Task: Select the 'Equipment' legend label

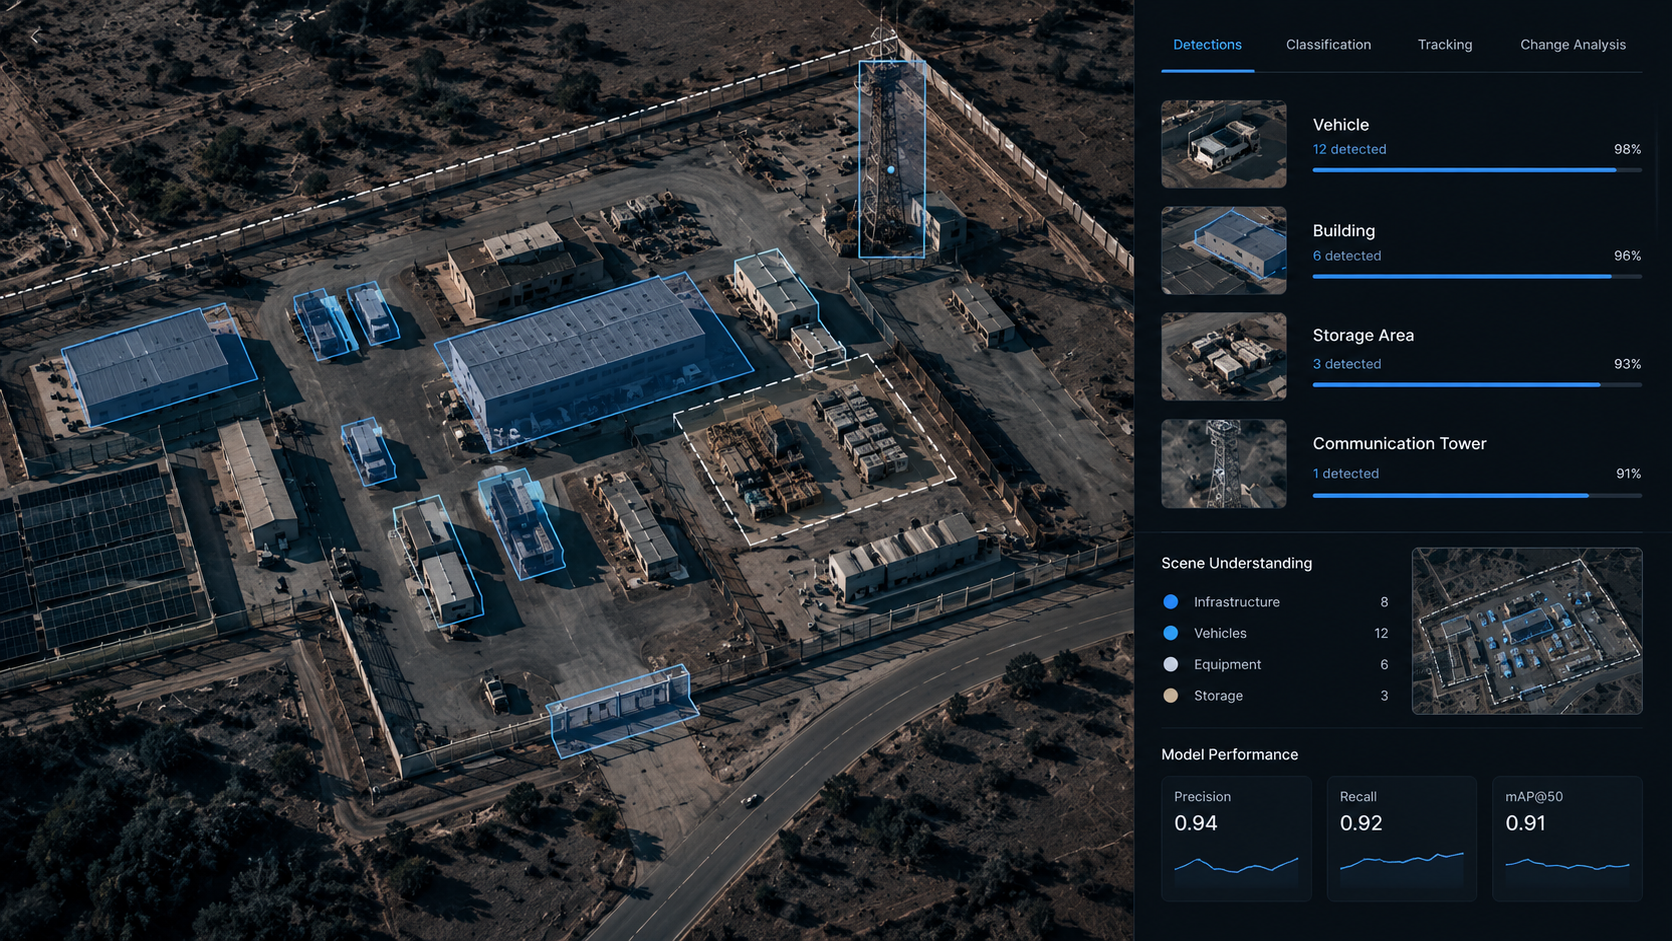Action: [1227, 664]
